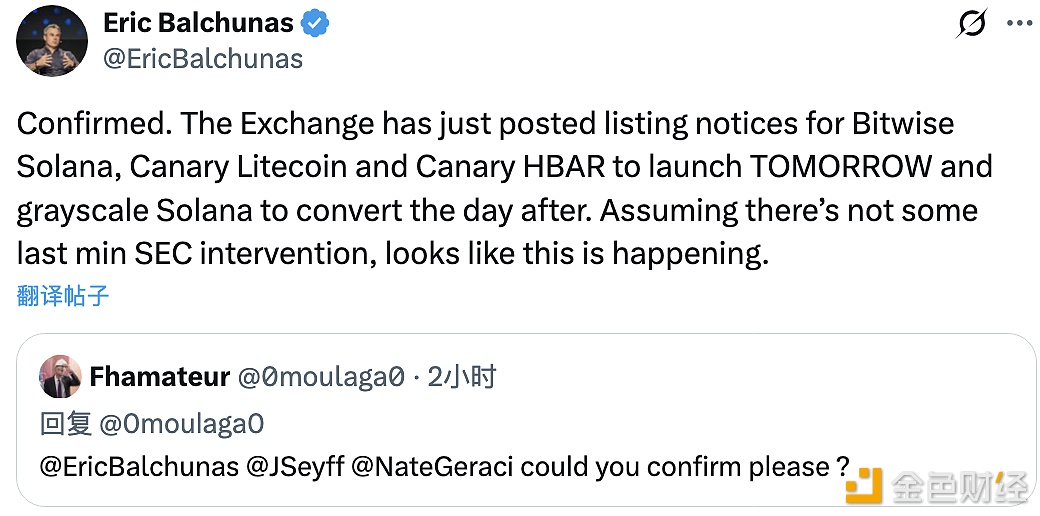Click Fhamateur's small avatar in quoted post
1040x516 pixels.
point(60,376)
